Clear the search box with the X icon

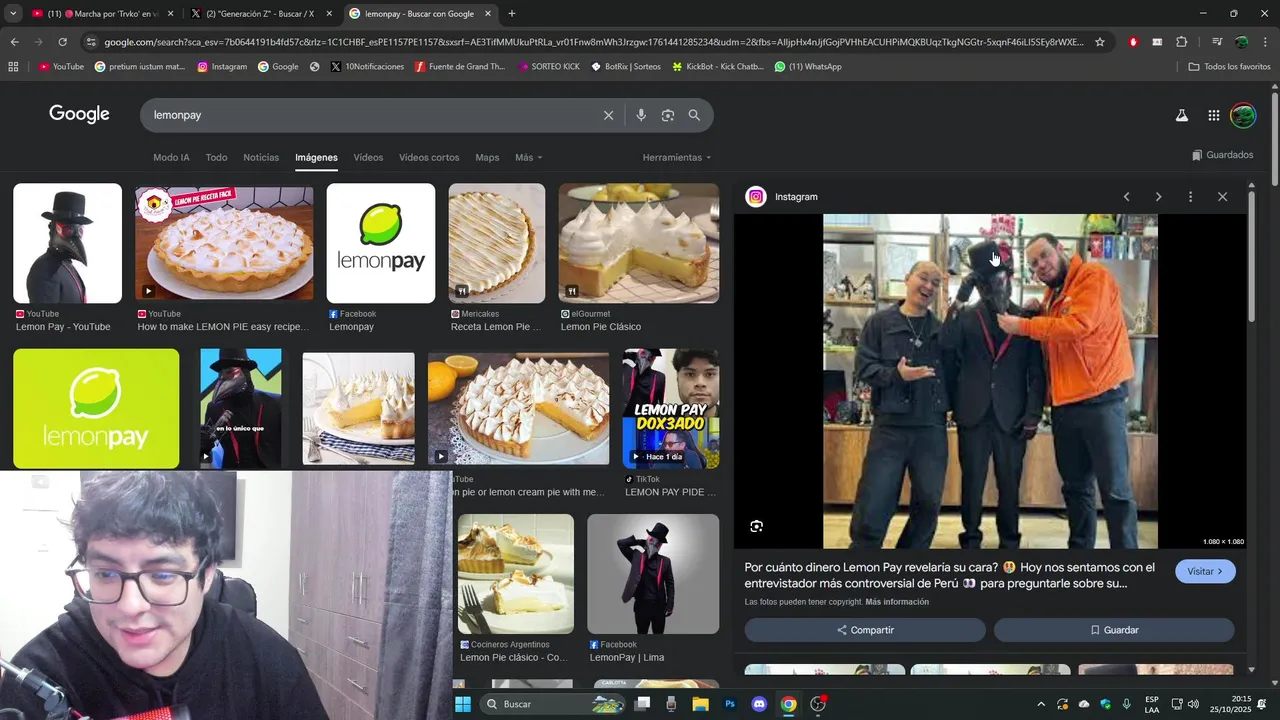click(x=608, y=115)
